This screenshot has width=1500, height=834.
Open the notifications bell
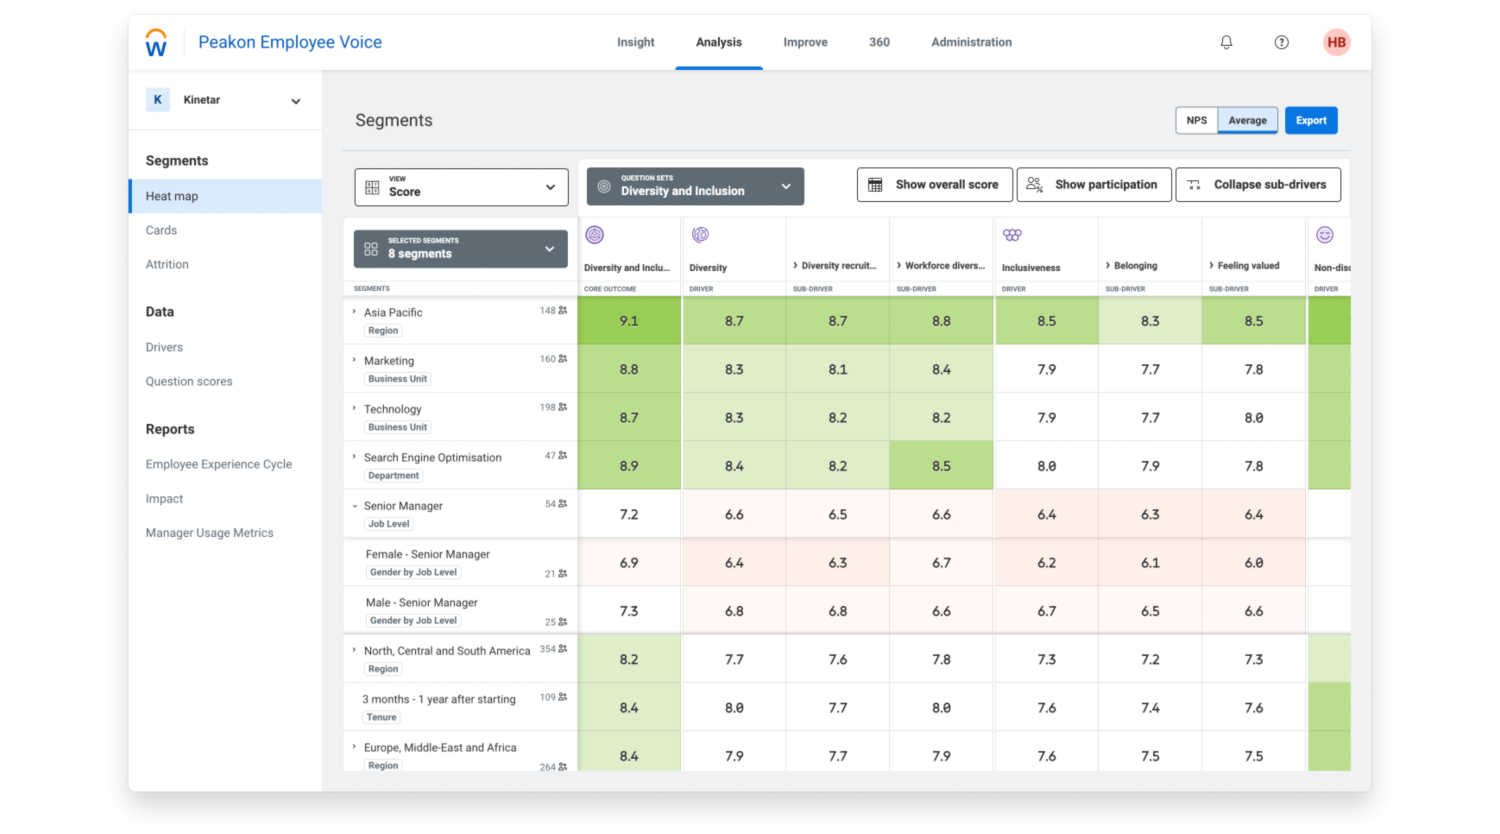1226,42
